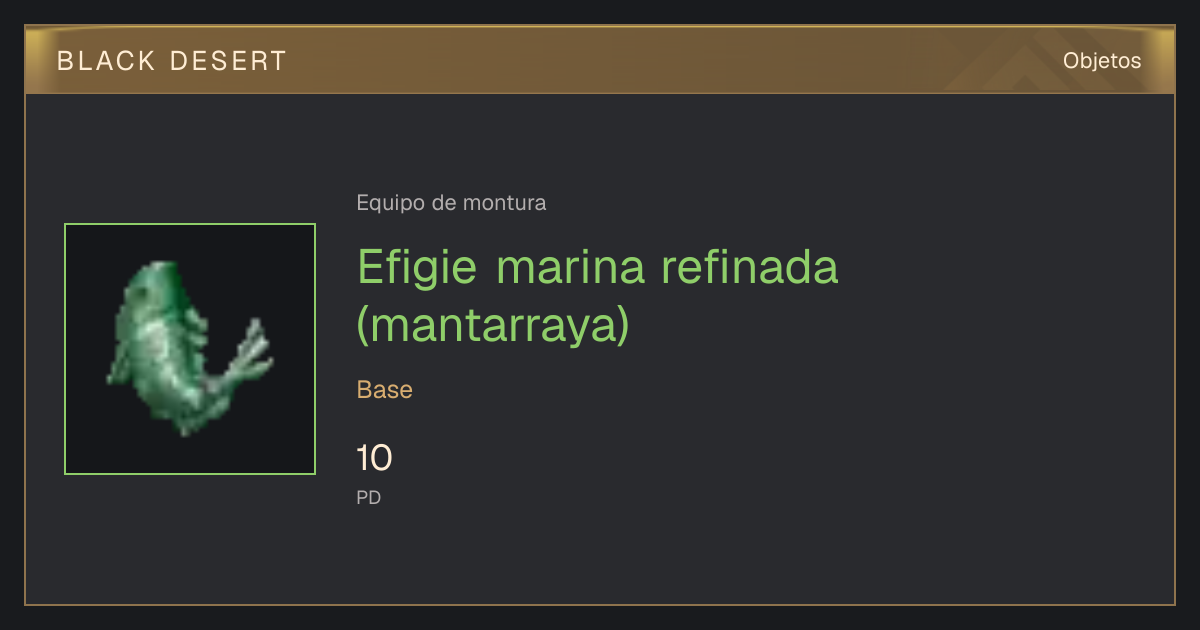Click the (mantarraya) text in the item name
This screenshot has height=630, width=1200.
pos(494,325)
